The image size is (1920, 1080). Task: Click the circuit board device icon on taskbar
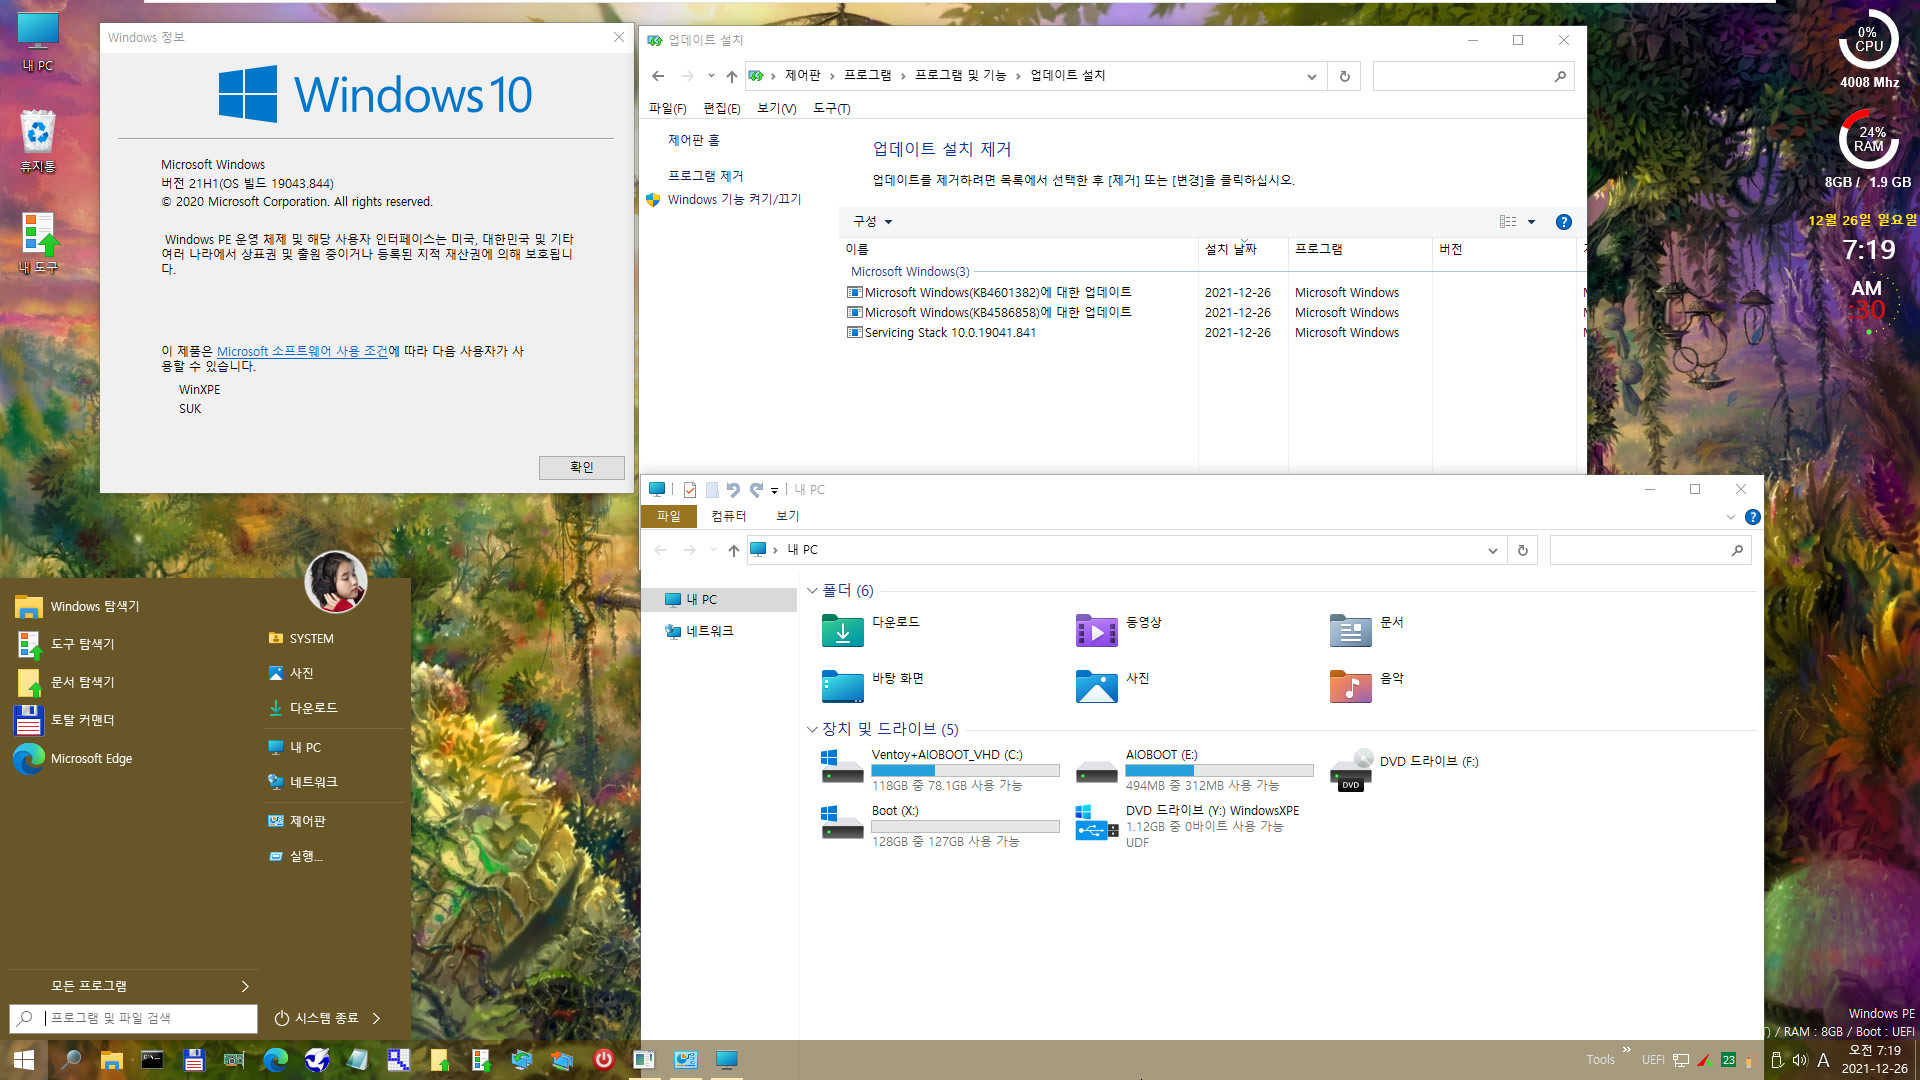234,1059
